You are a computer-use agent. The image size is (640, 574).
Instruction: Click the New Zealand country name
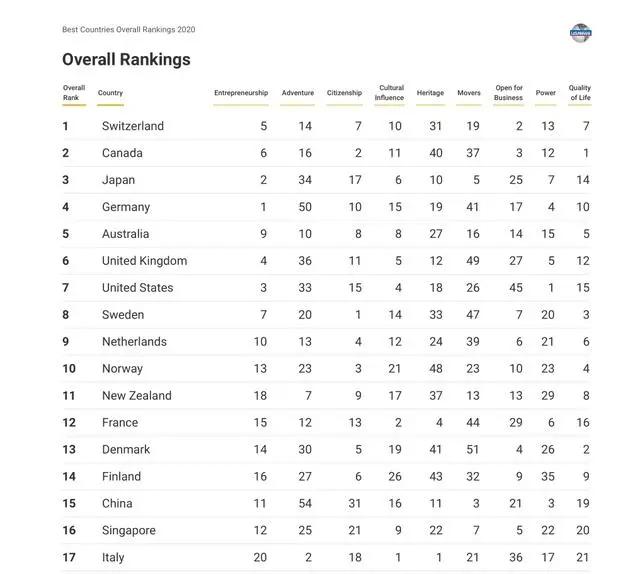[x=136, y=396]
